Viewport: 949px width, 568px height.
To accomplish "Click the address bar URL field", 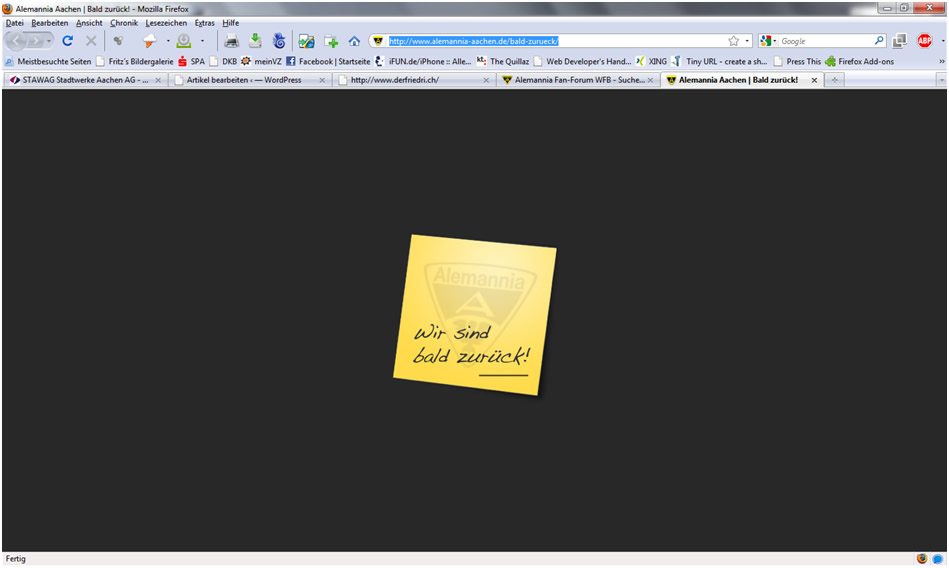I will (557, 41).
